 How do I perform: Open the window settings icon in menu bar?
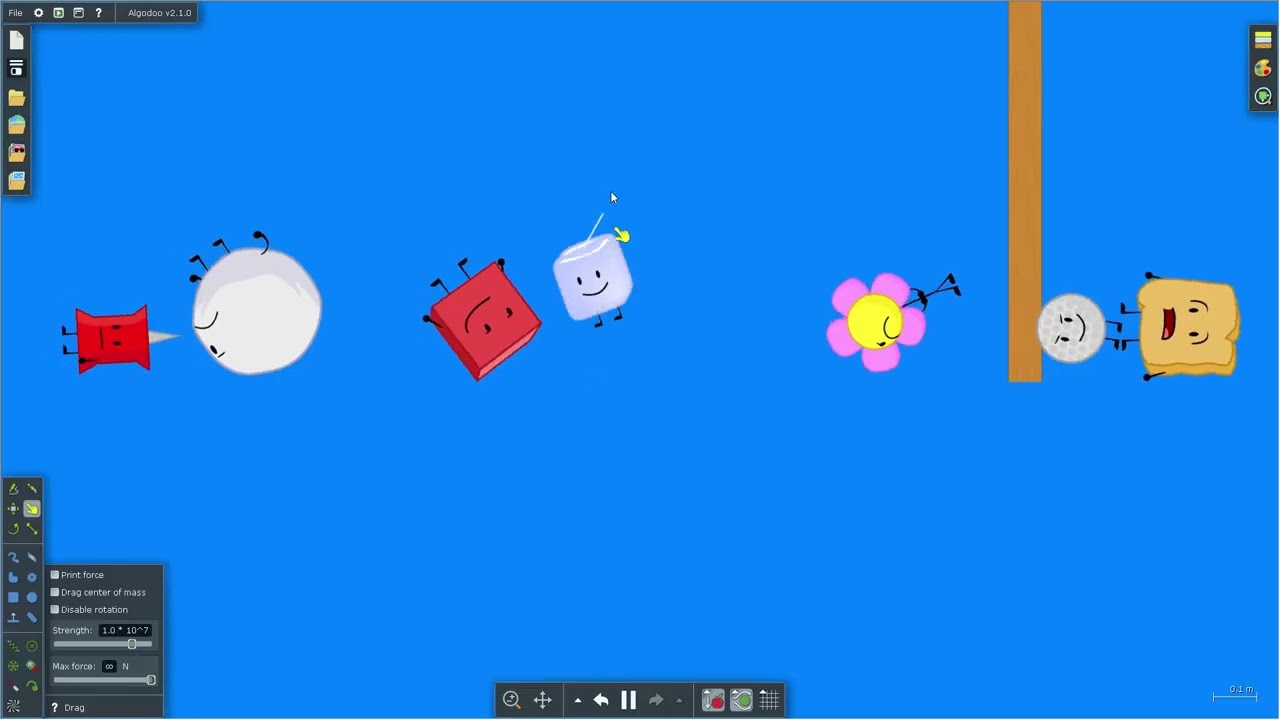78,13
